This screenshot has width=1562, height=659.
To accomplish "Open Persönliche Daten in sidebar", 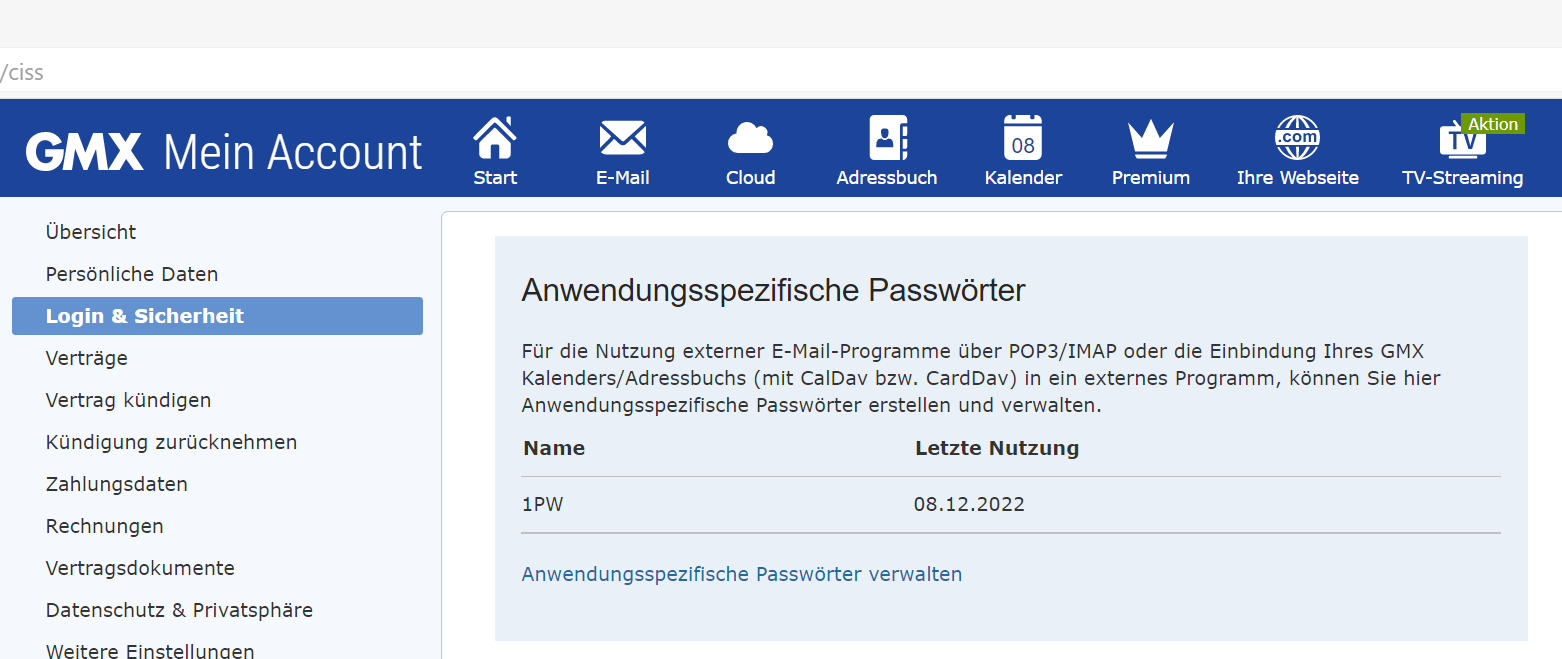I will (132, 274).
